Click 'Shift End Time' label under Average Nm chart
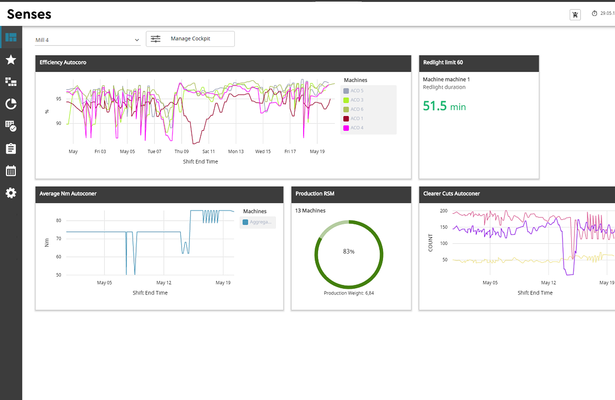Screen dimensions: 615x400 coord(150,293)
